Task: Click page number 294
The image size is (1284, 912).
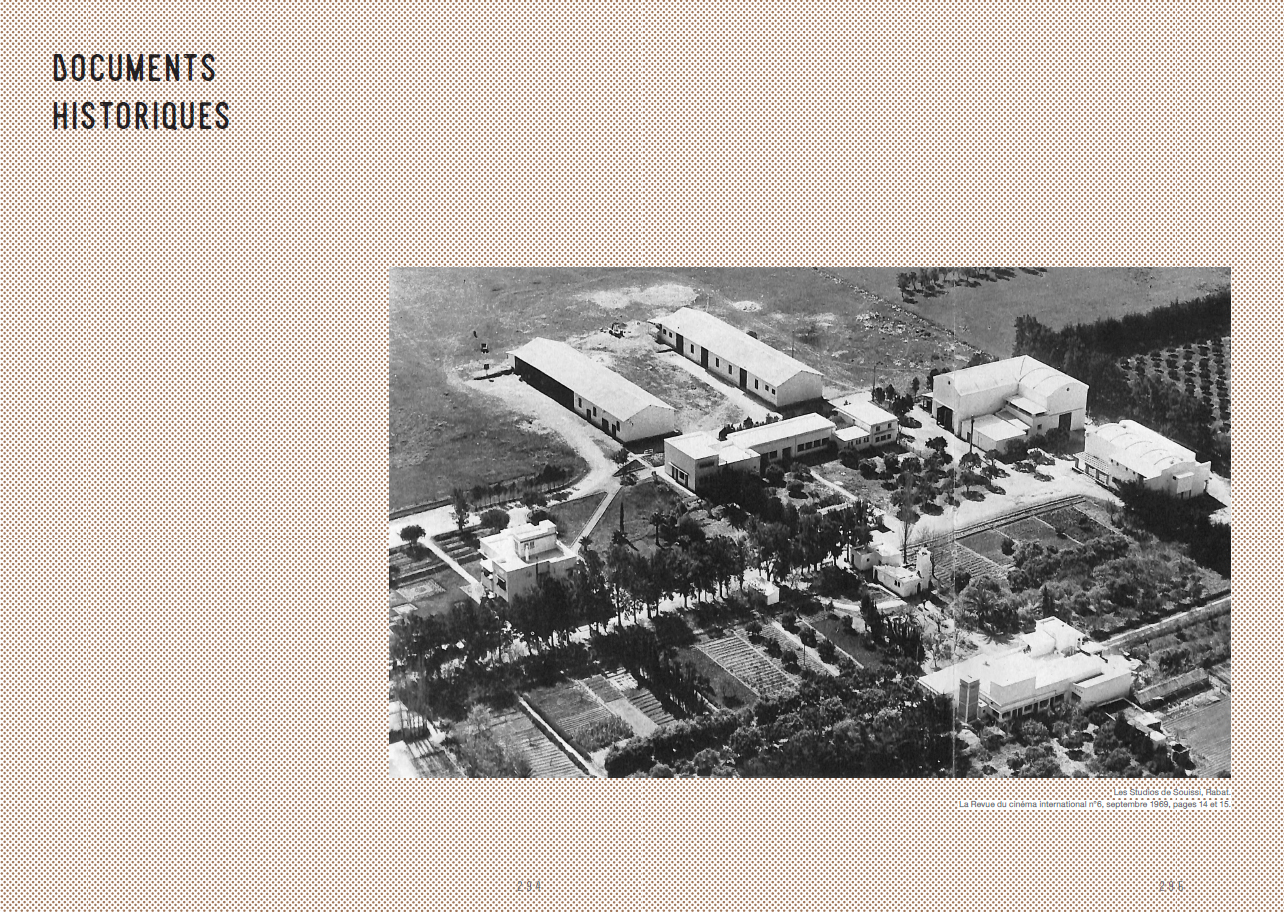Action: pos(529,886)
